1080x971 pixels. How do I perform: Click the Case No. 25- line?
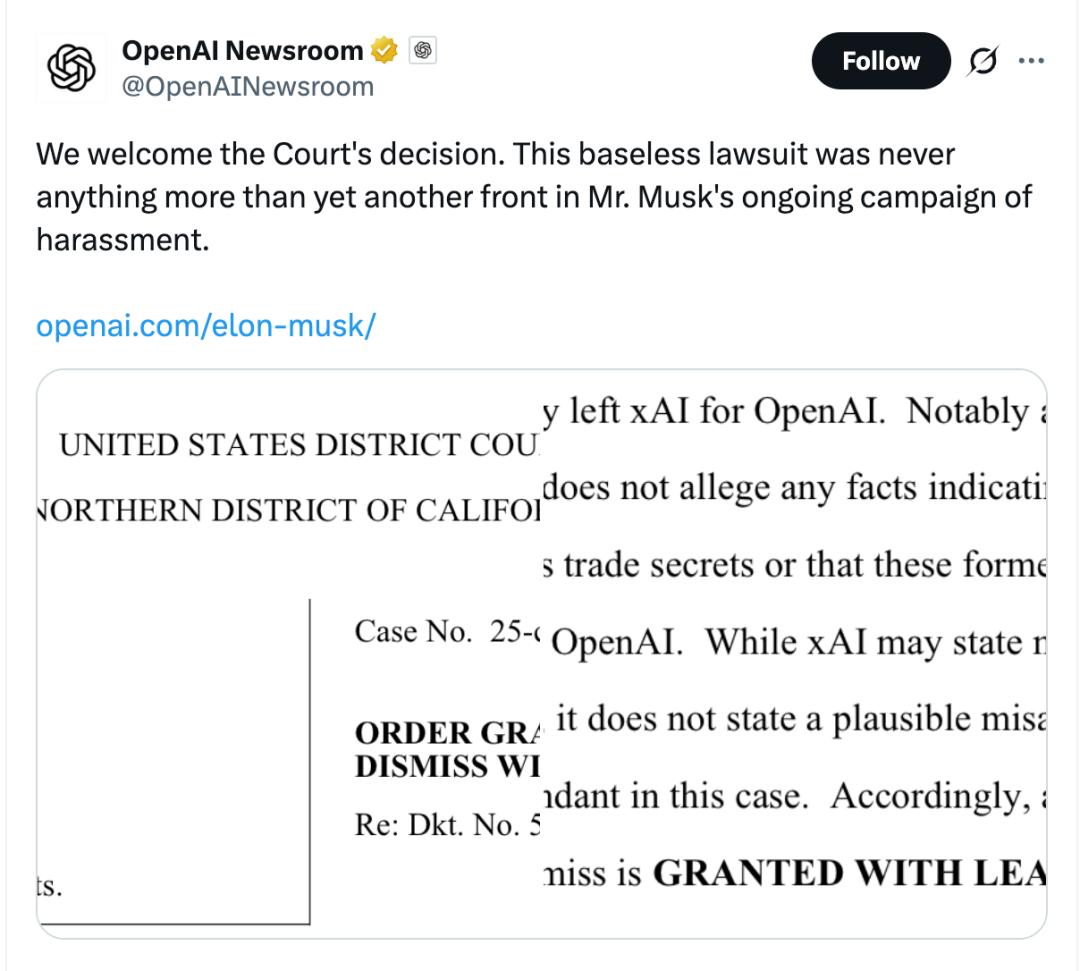coord(448,631)
